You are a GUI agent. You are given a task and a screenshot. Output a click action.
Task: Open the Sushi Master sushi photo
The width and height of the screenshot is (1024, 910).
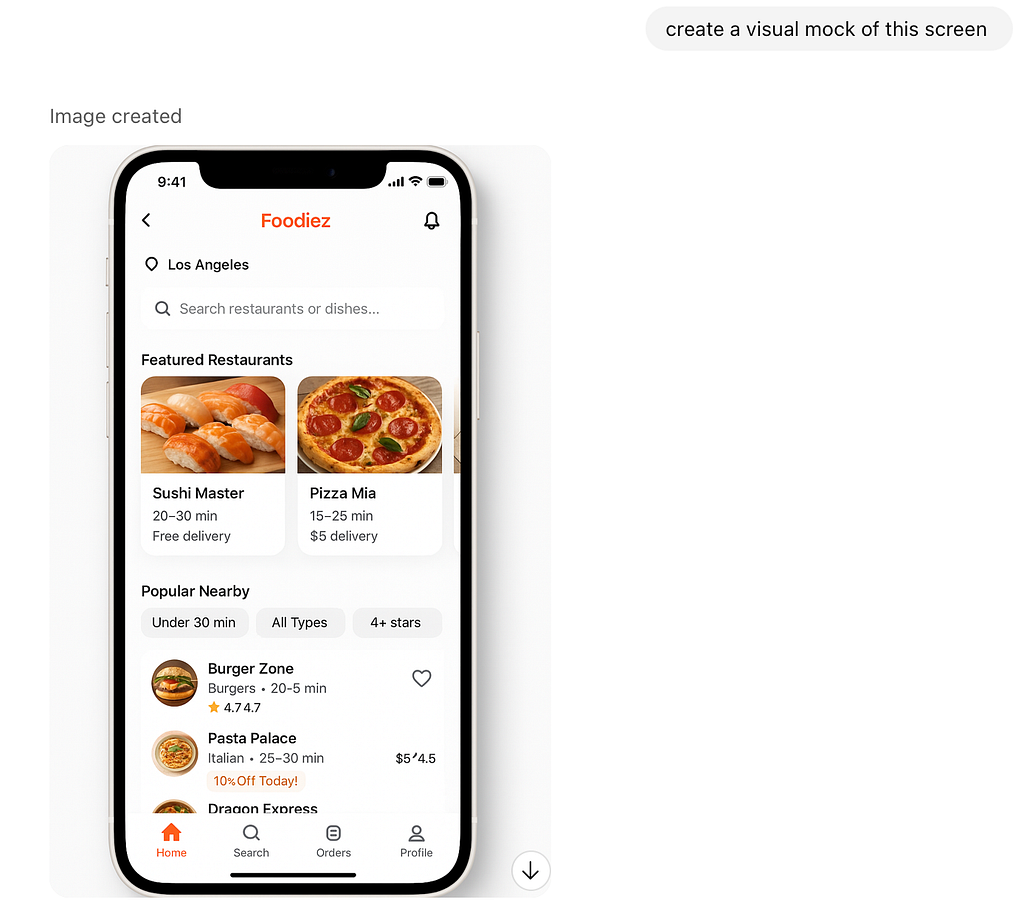pos(213,425)
